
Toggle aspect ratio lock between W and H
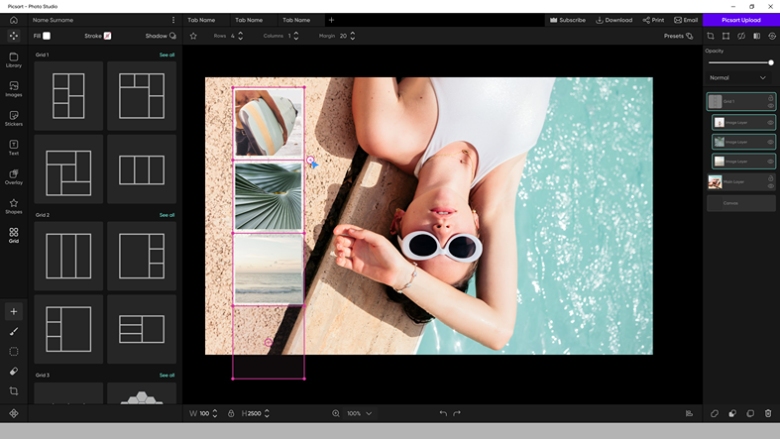pyautogui.click(x=231, y=413)
